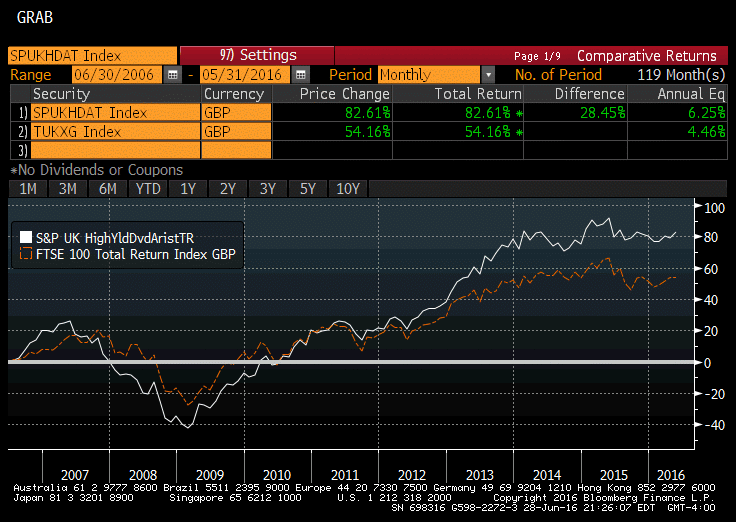
Task: Click the Page 1/9 indicator
Action: tap(537, 56)
